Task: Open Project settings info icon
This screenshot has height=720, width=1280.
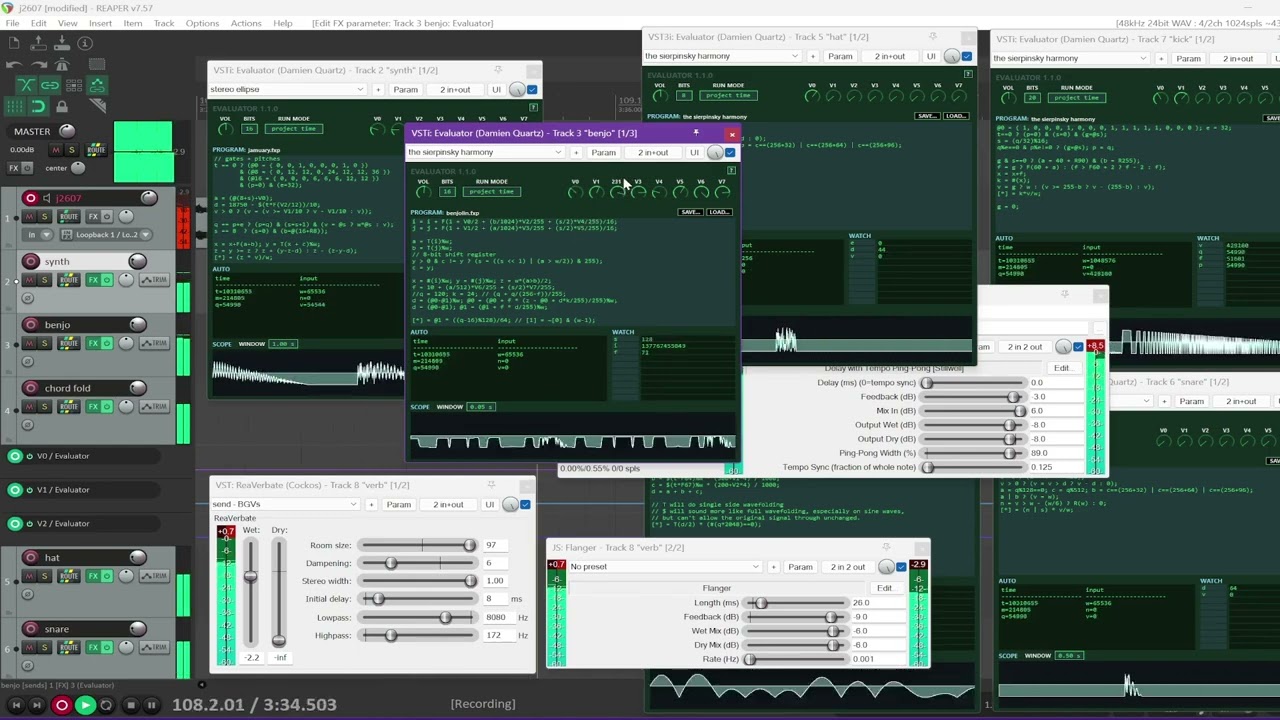Action: click(85, 43)
